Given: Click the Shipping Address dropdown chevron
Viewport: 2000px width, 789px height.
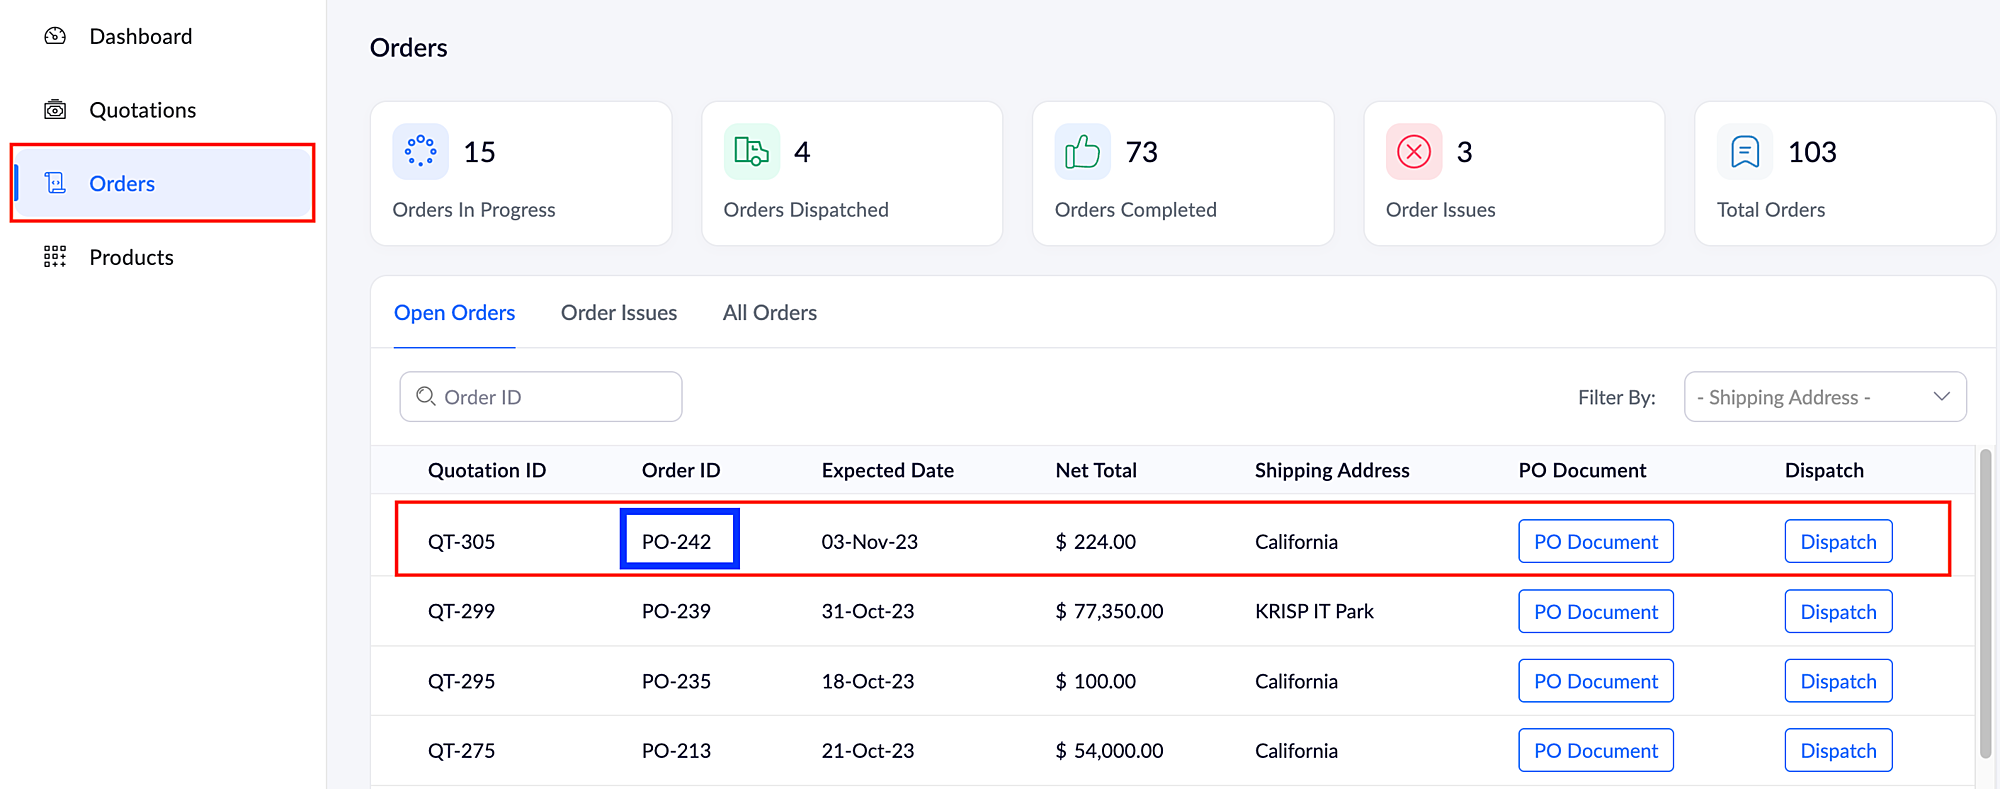Looking at the screenshot, I should coord(1941,397).
